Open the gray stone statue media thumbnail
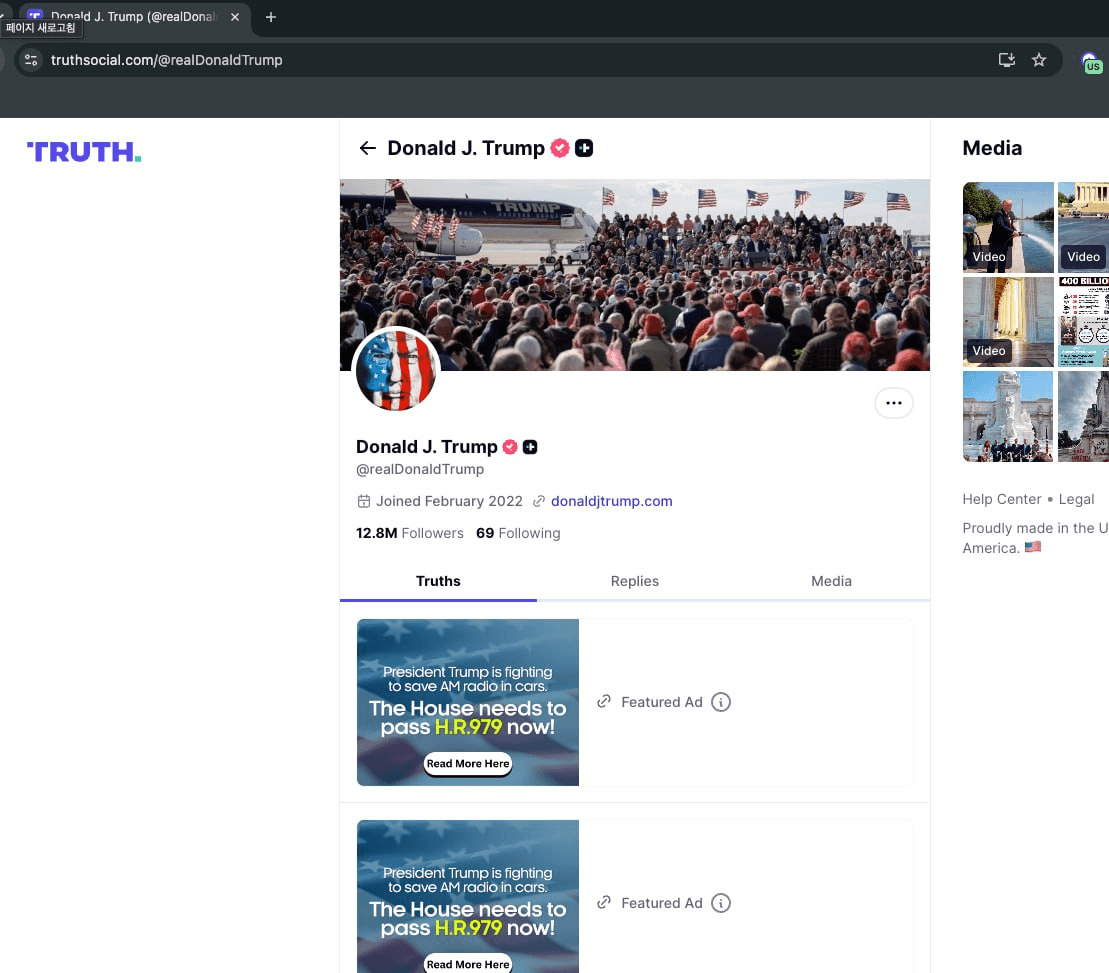Screen dimensions: 1109x973 [1084, 416]
